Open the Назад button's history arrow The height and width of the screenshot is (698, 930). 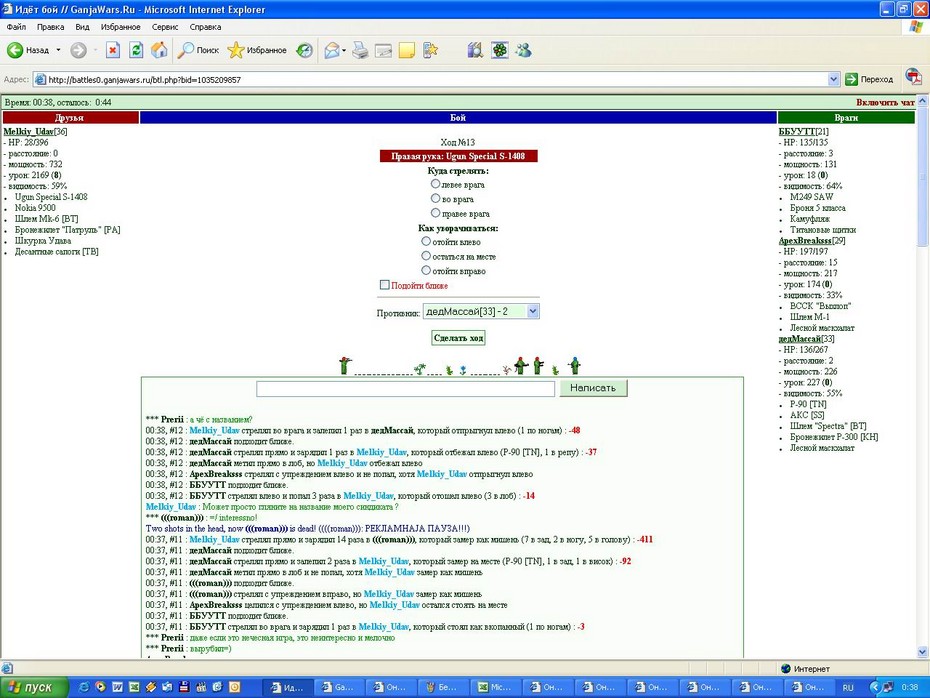click(x=58, y=50)
